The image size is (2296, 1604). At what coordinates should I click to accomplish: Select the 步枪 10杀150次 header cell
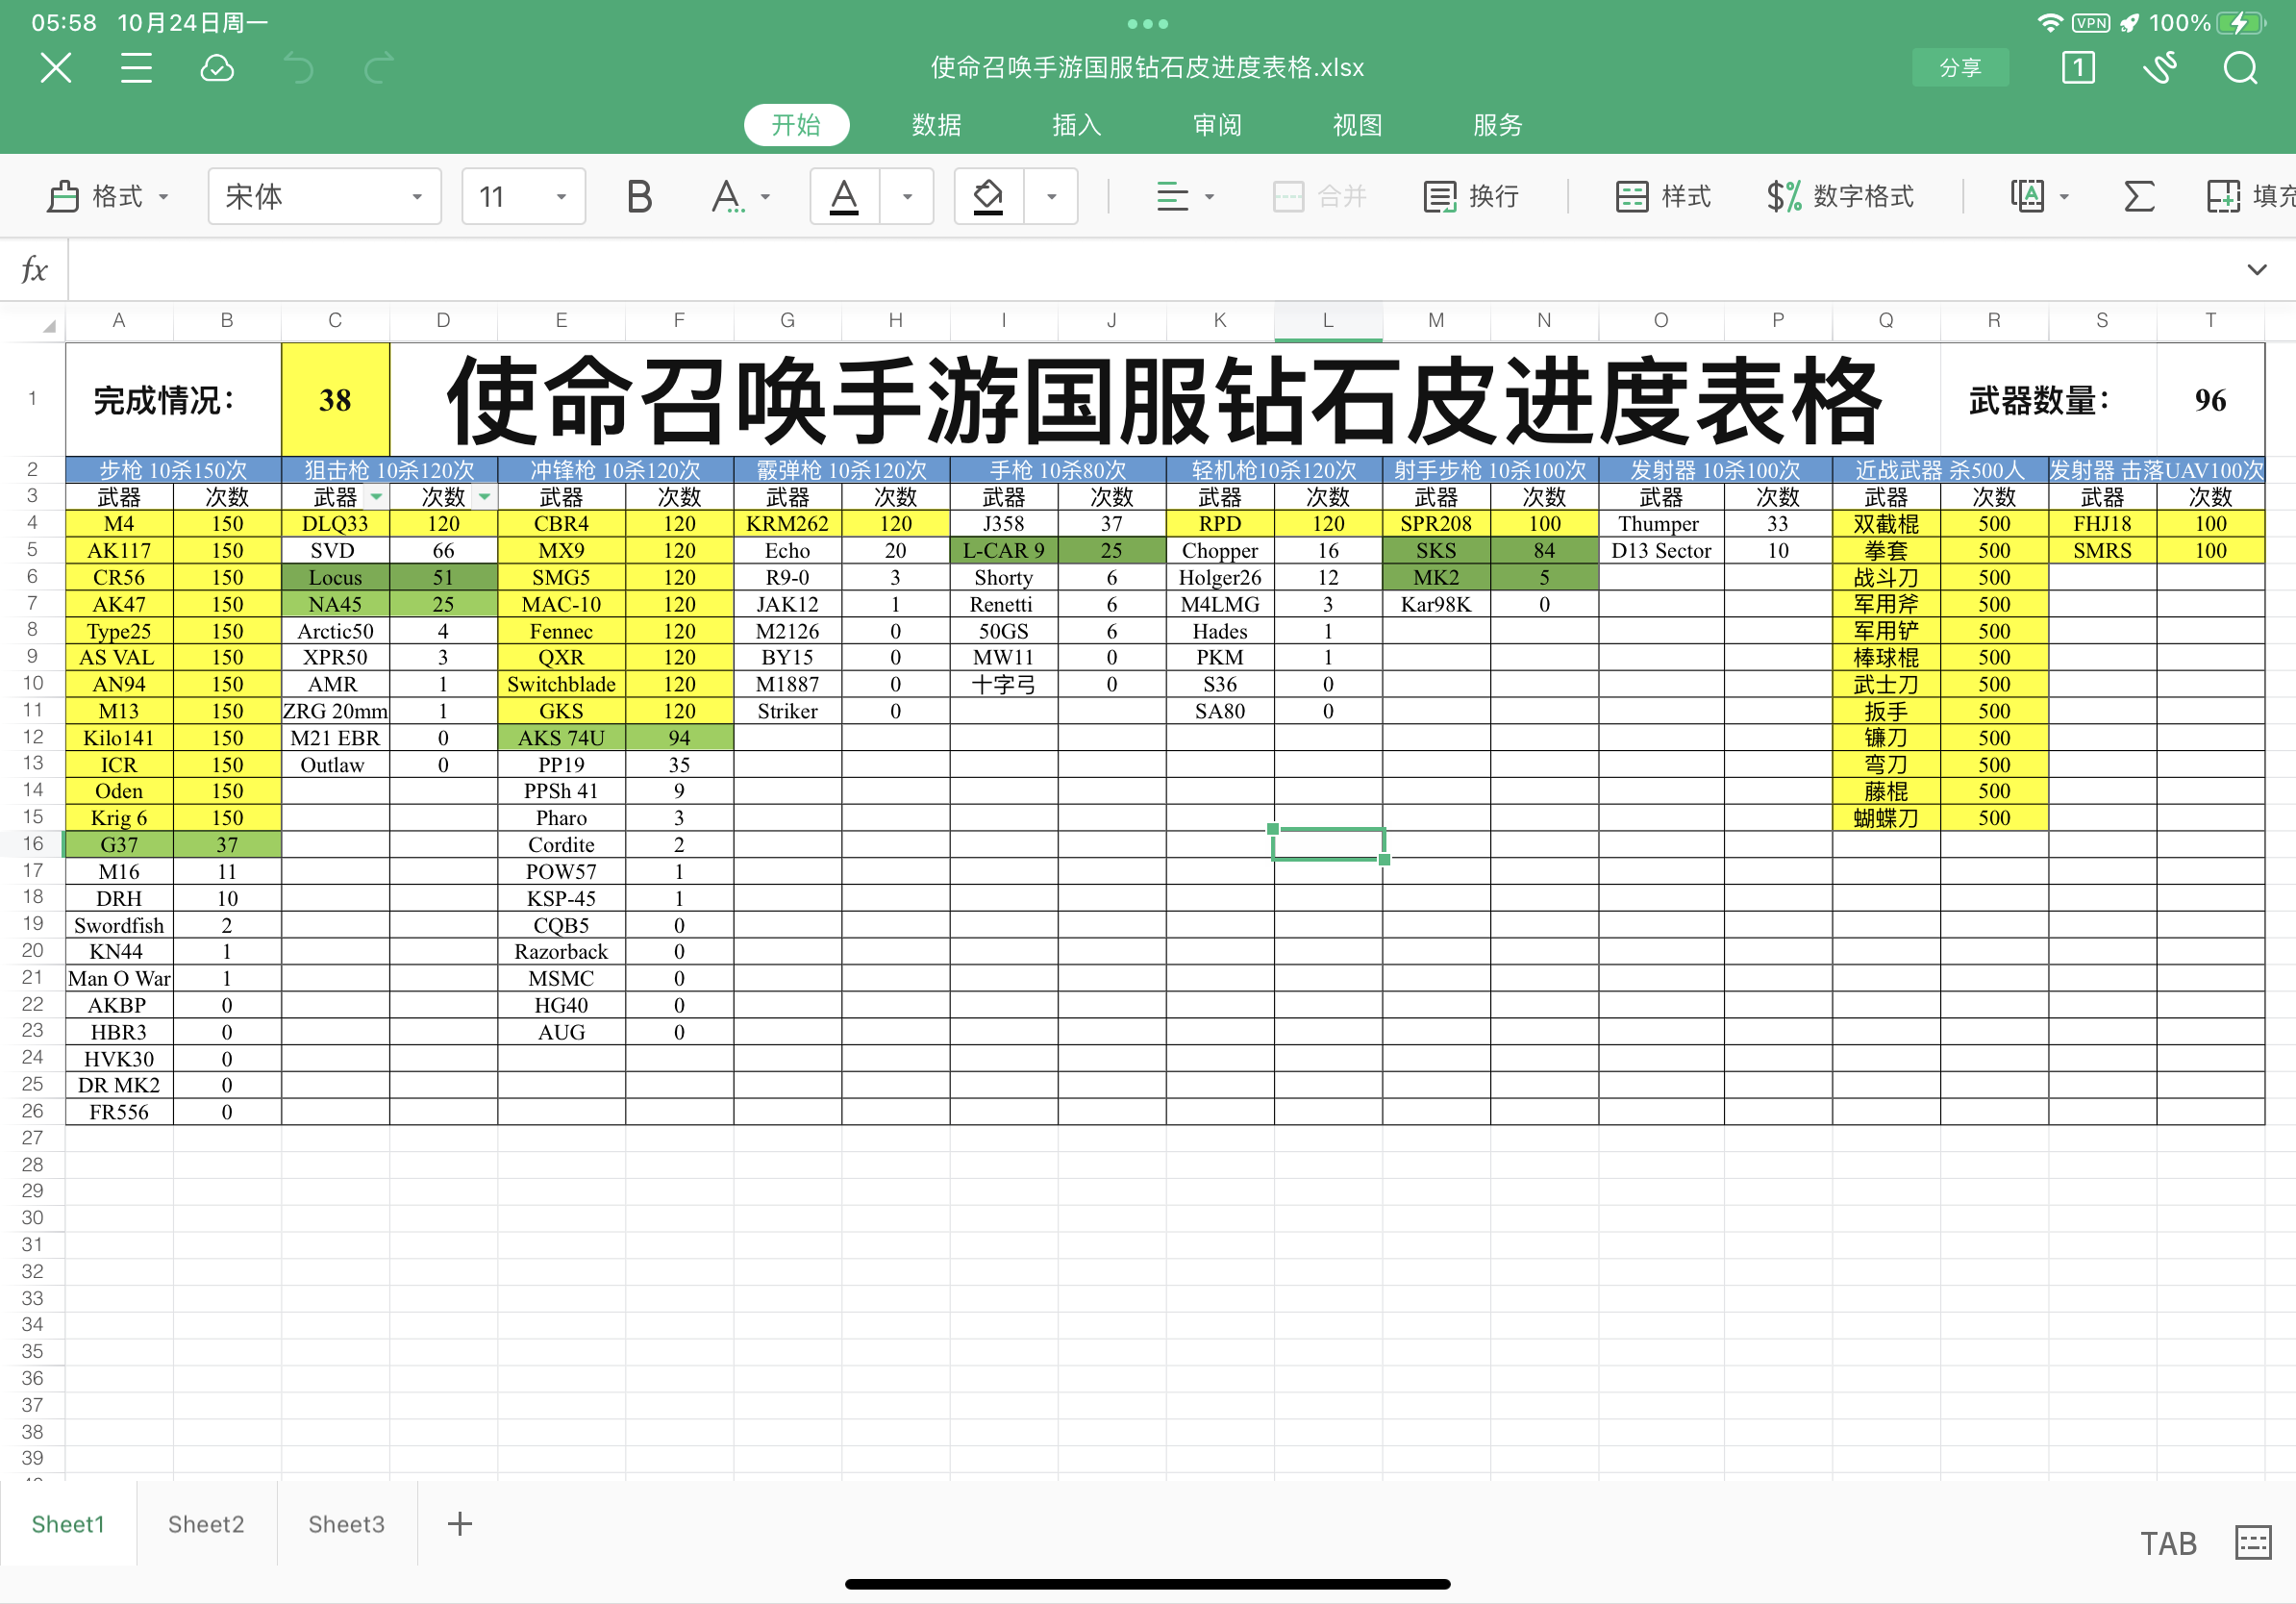[x=173, y=470]
